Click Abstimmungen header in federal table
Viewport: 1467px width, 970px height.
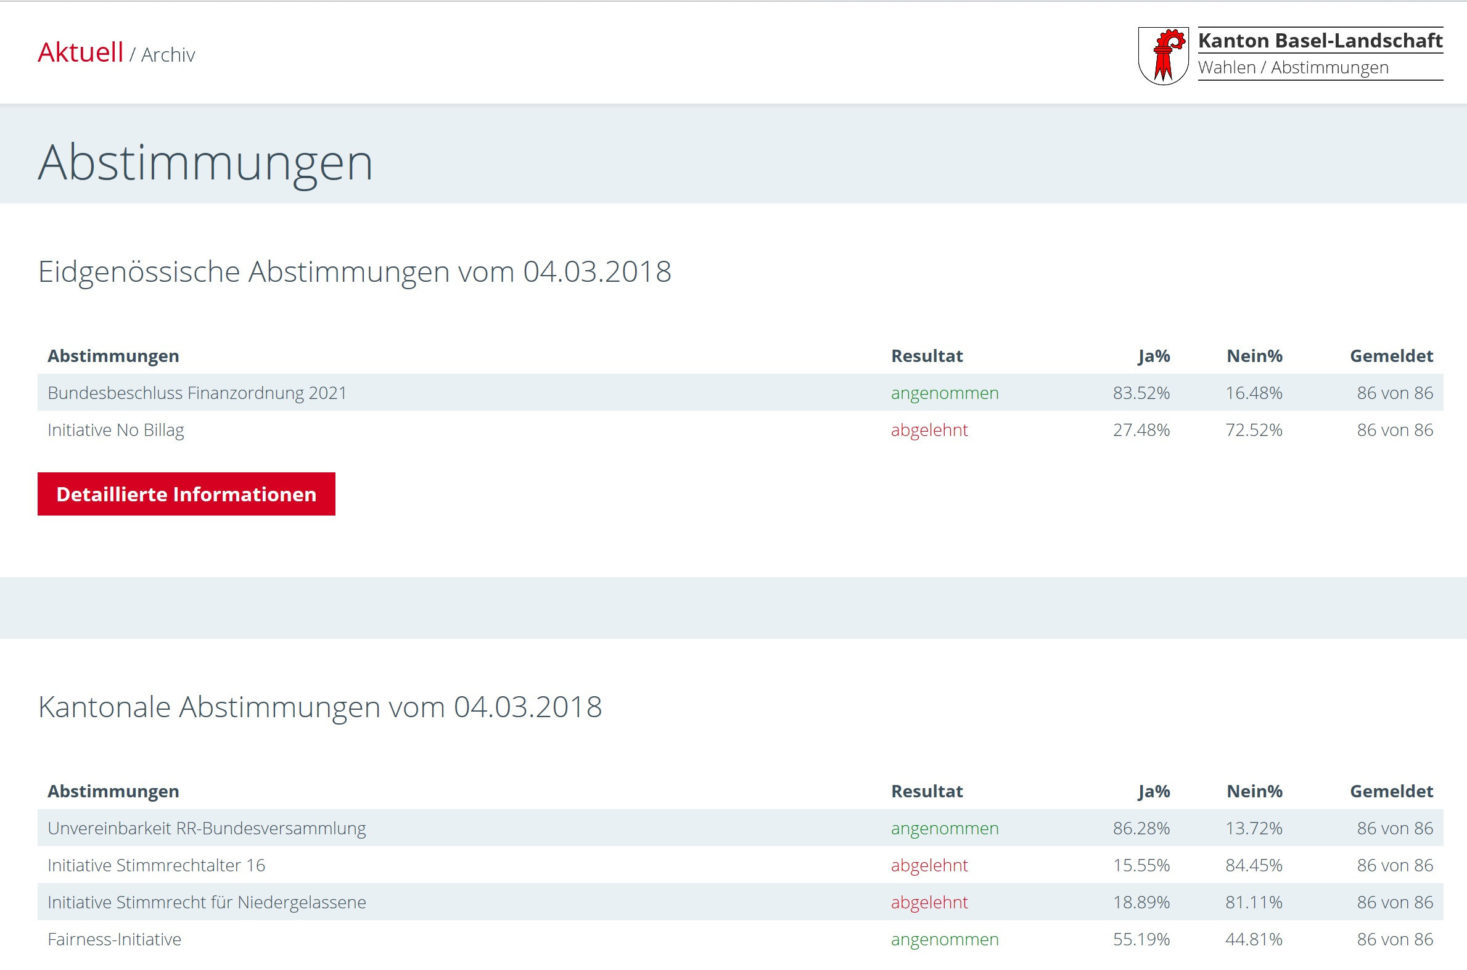113,356
